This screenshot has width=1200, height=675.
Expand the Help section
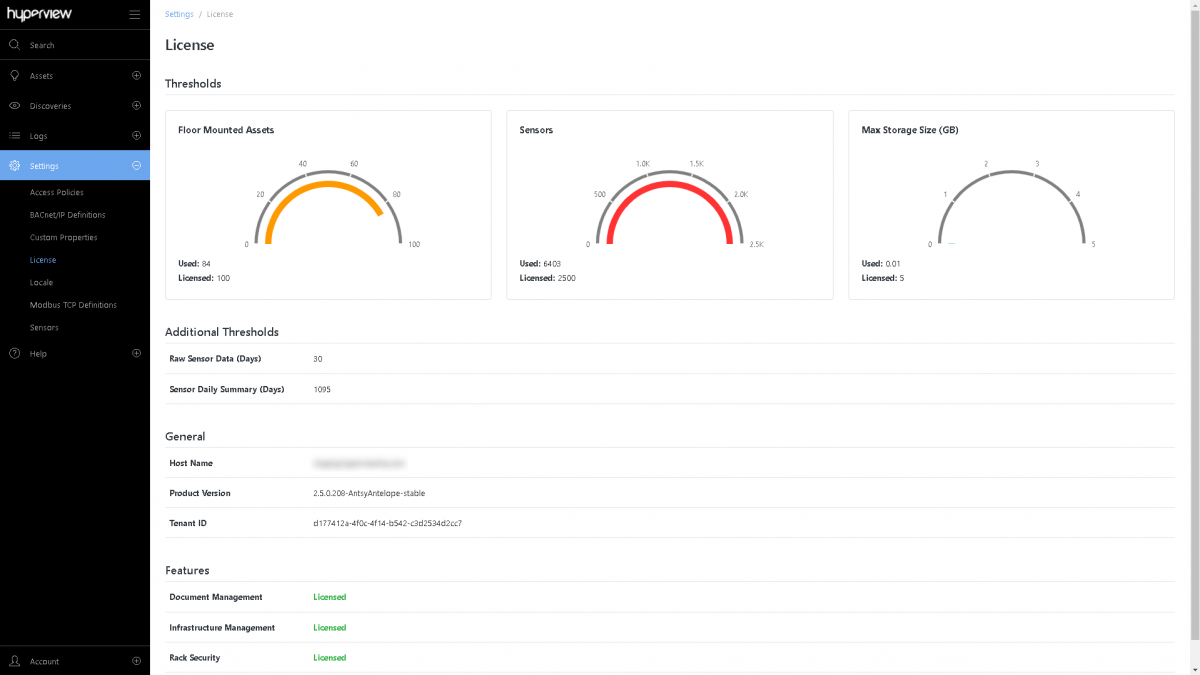[x=136, y=353]
